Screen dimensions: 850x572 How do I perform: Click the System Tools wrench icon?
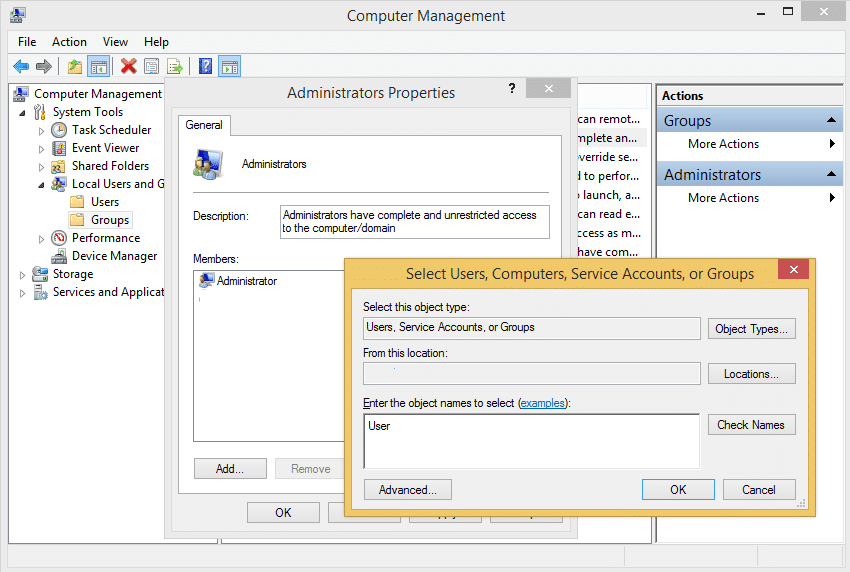coord(40,112)
